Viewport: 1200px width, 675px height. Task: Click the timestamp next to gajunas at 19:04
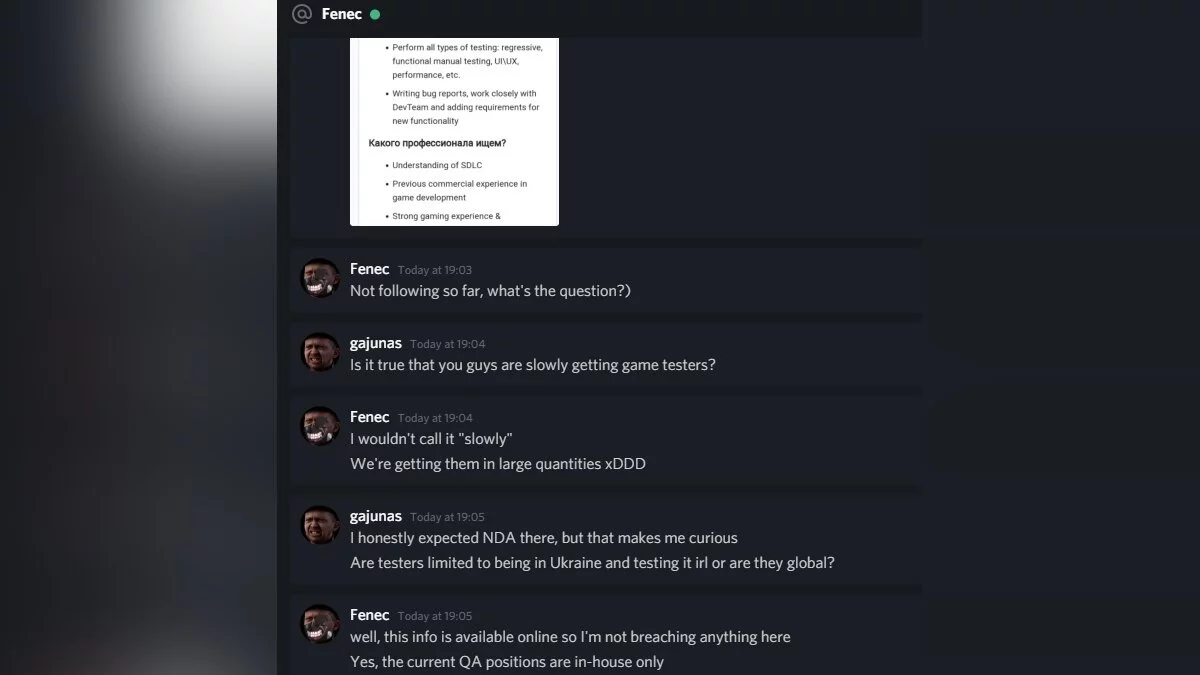pos(447,344)
